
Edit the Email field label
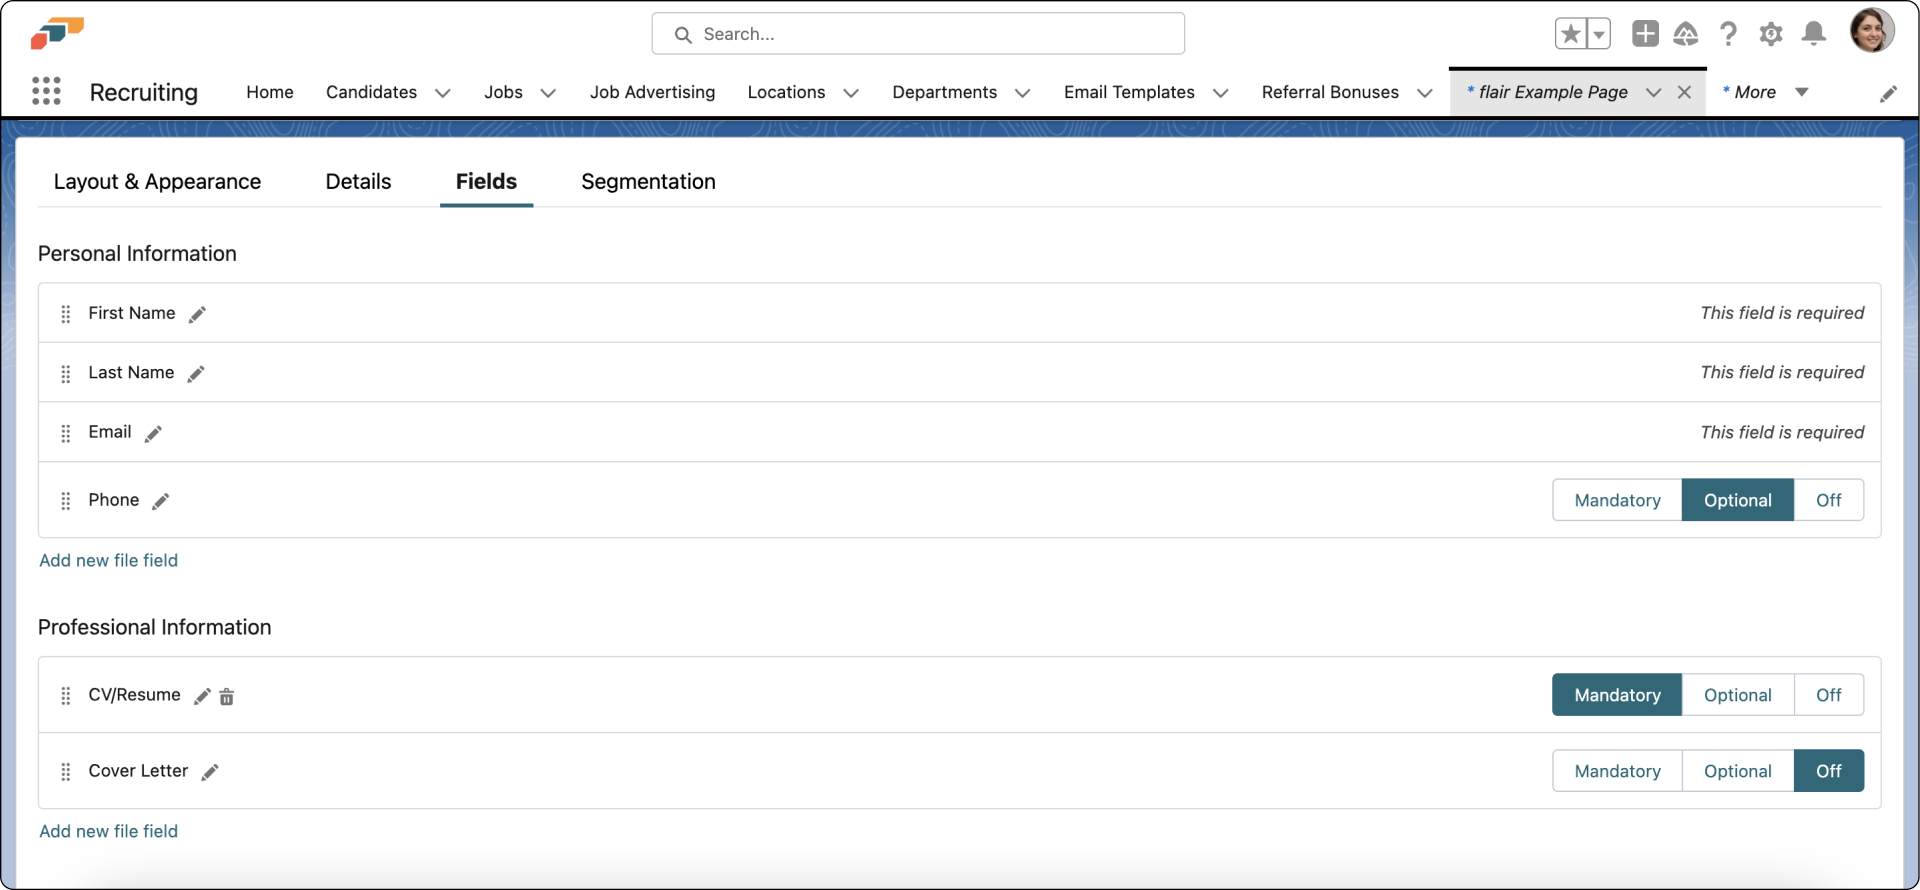pos(153,433)
